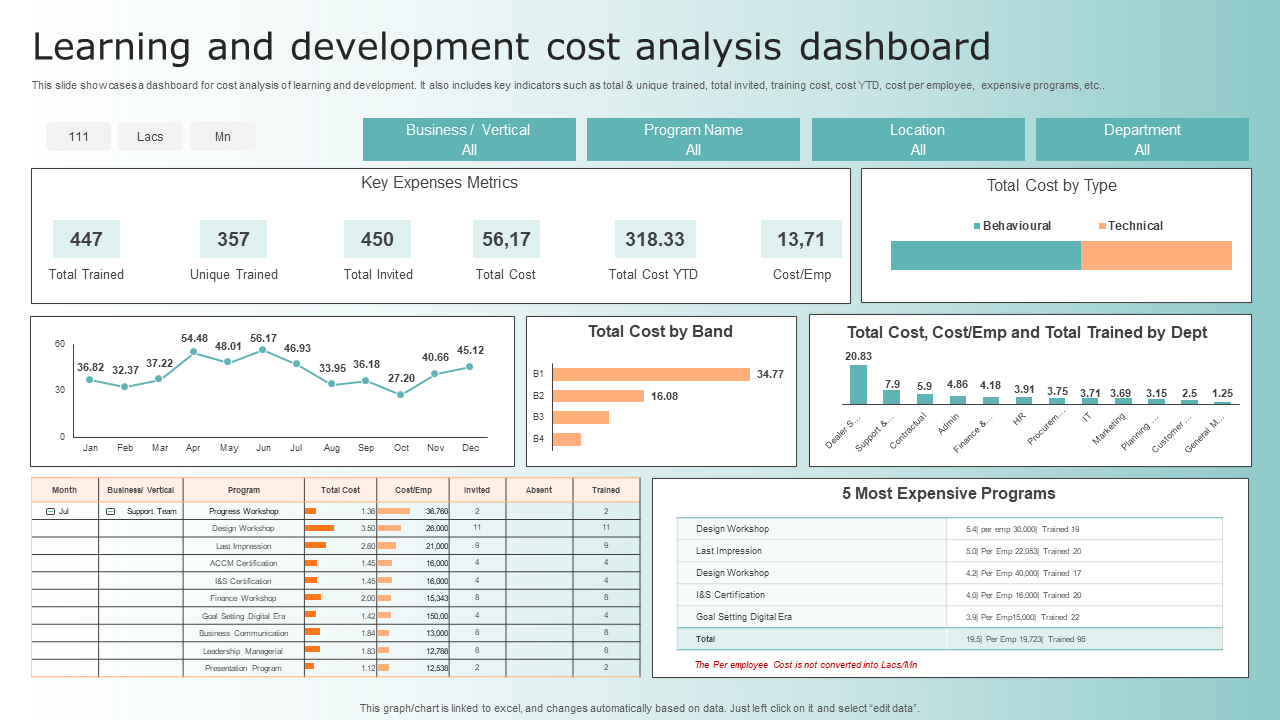The image size is (1280, 720).
Task: Select Goal Setting Digital Era expensive program
Action: [949, 617]
